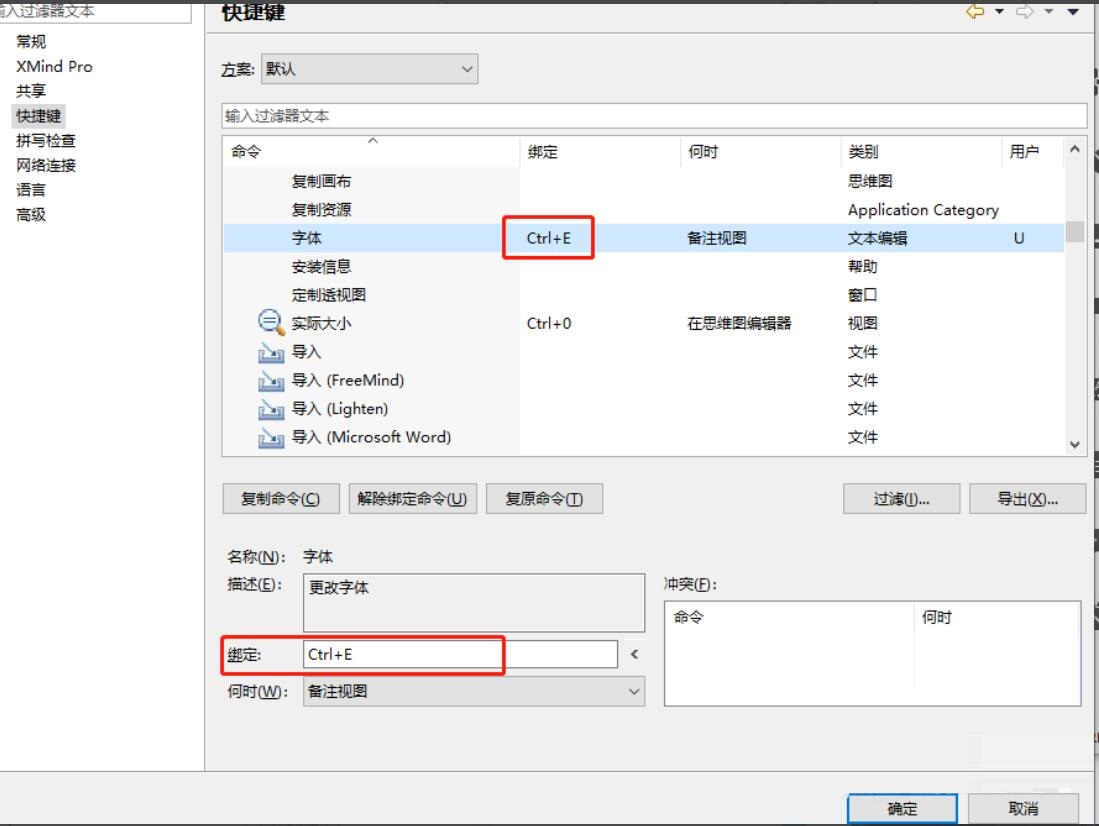Select the 导入 (FreeMind) command row
Image resolution: width=1099 pixels, height=826 pixels.
click(x=643, y=381)
